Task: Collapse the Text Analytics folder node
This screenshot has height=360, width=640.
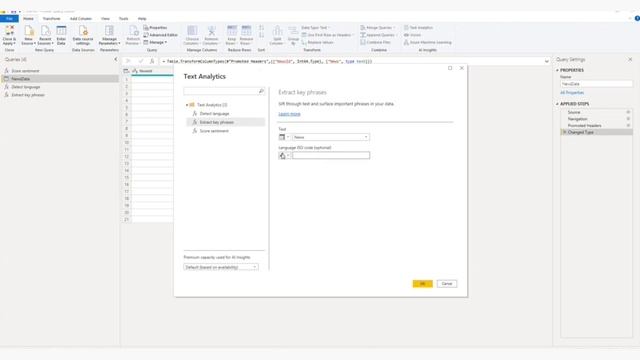Action: click(x=187, y=105)
